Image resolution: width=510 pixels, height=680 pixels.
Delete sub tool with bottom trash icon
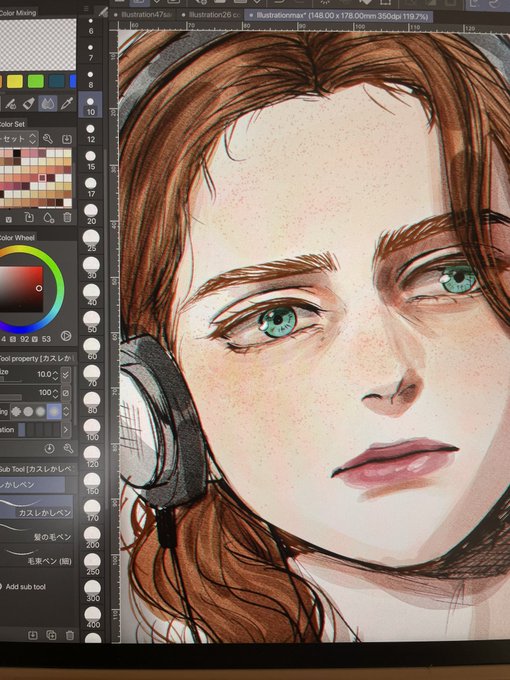point(69,635)
